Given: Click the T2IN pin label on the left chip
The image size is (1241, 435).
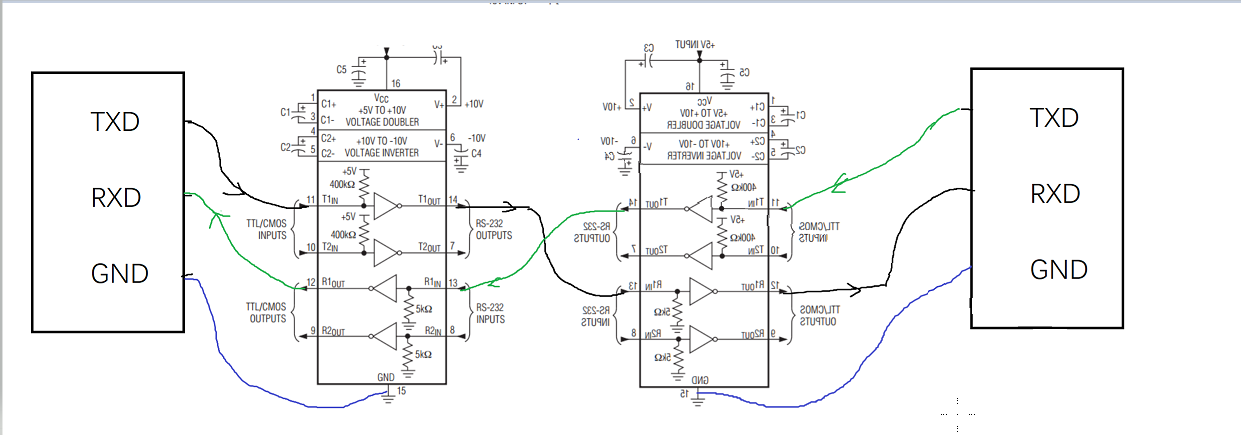Looking at the screenshot, I should pos(332,247).
